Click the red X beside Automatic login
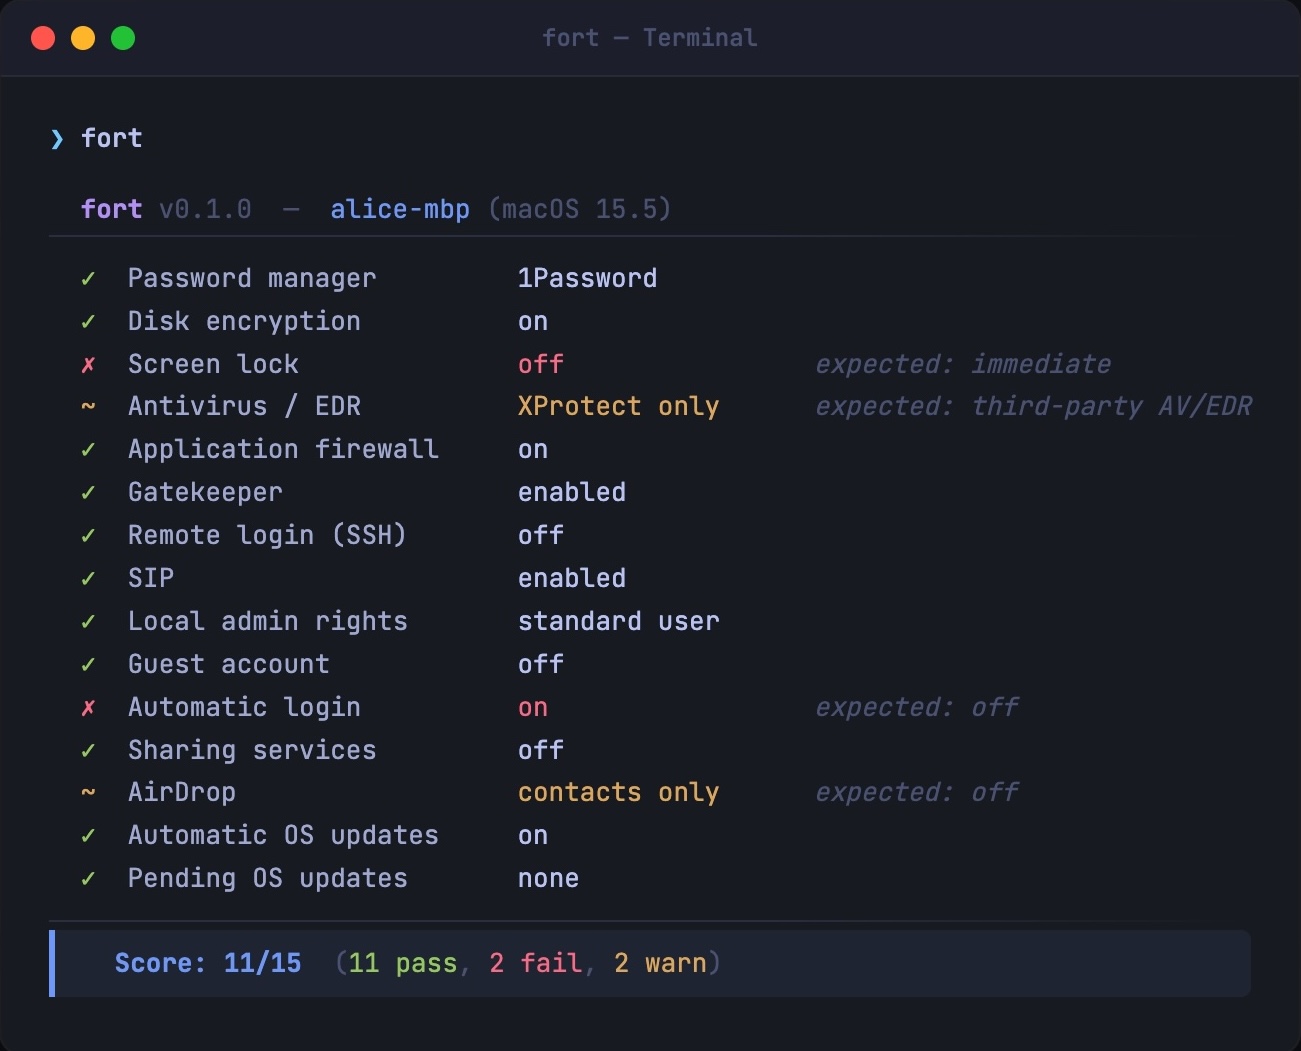 88,708
